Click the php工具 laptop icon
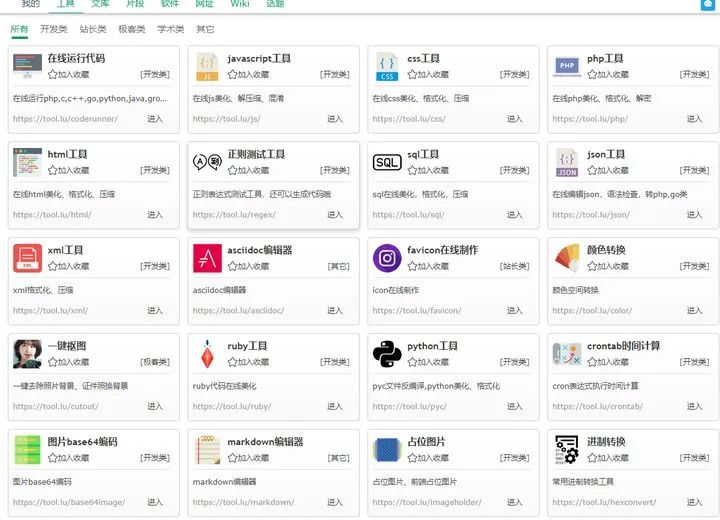 point(567,67)
